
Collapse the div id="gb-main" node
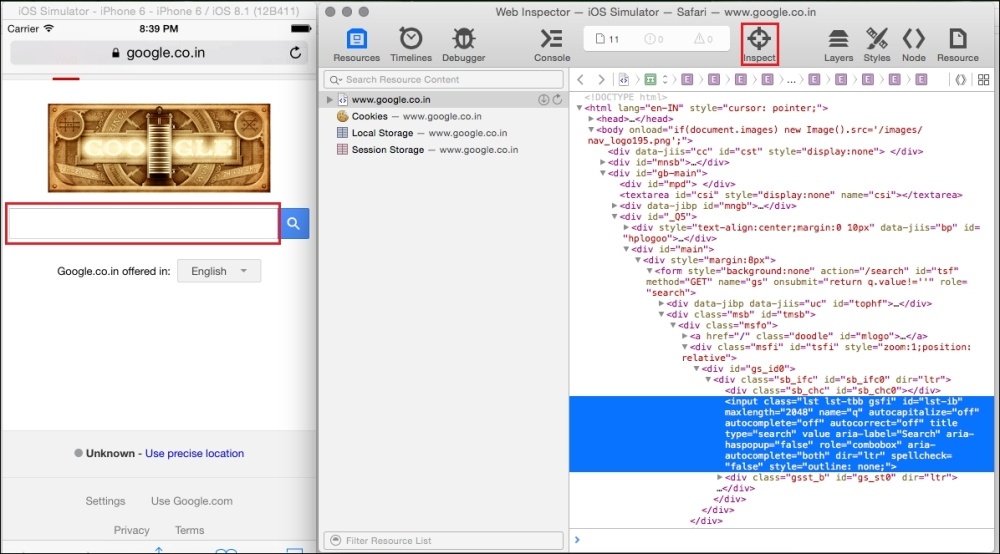[603, 173]
